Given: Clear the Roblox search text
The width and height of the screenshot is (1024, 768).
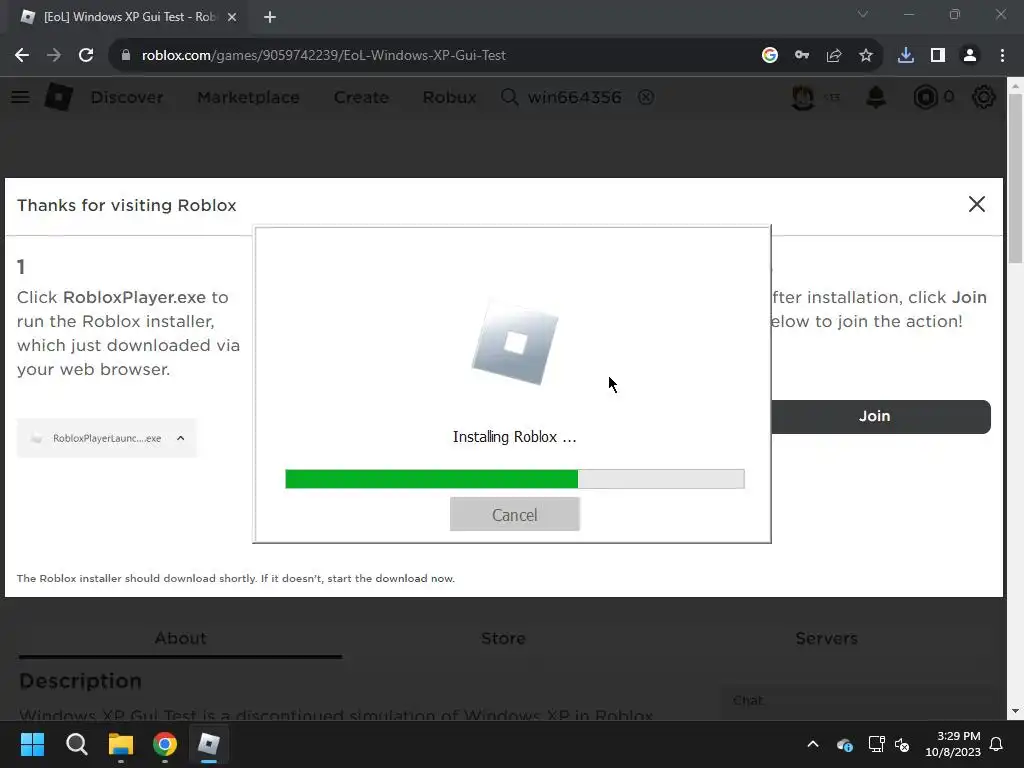Looking at the screenshot, I should pos(646,97).
